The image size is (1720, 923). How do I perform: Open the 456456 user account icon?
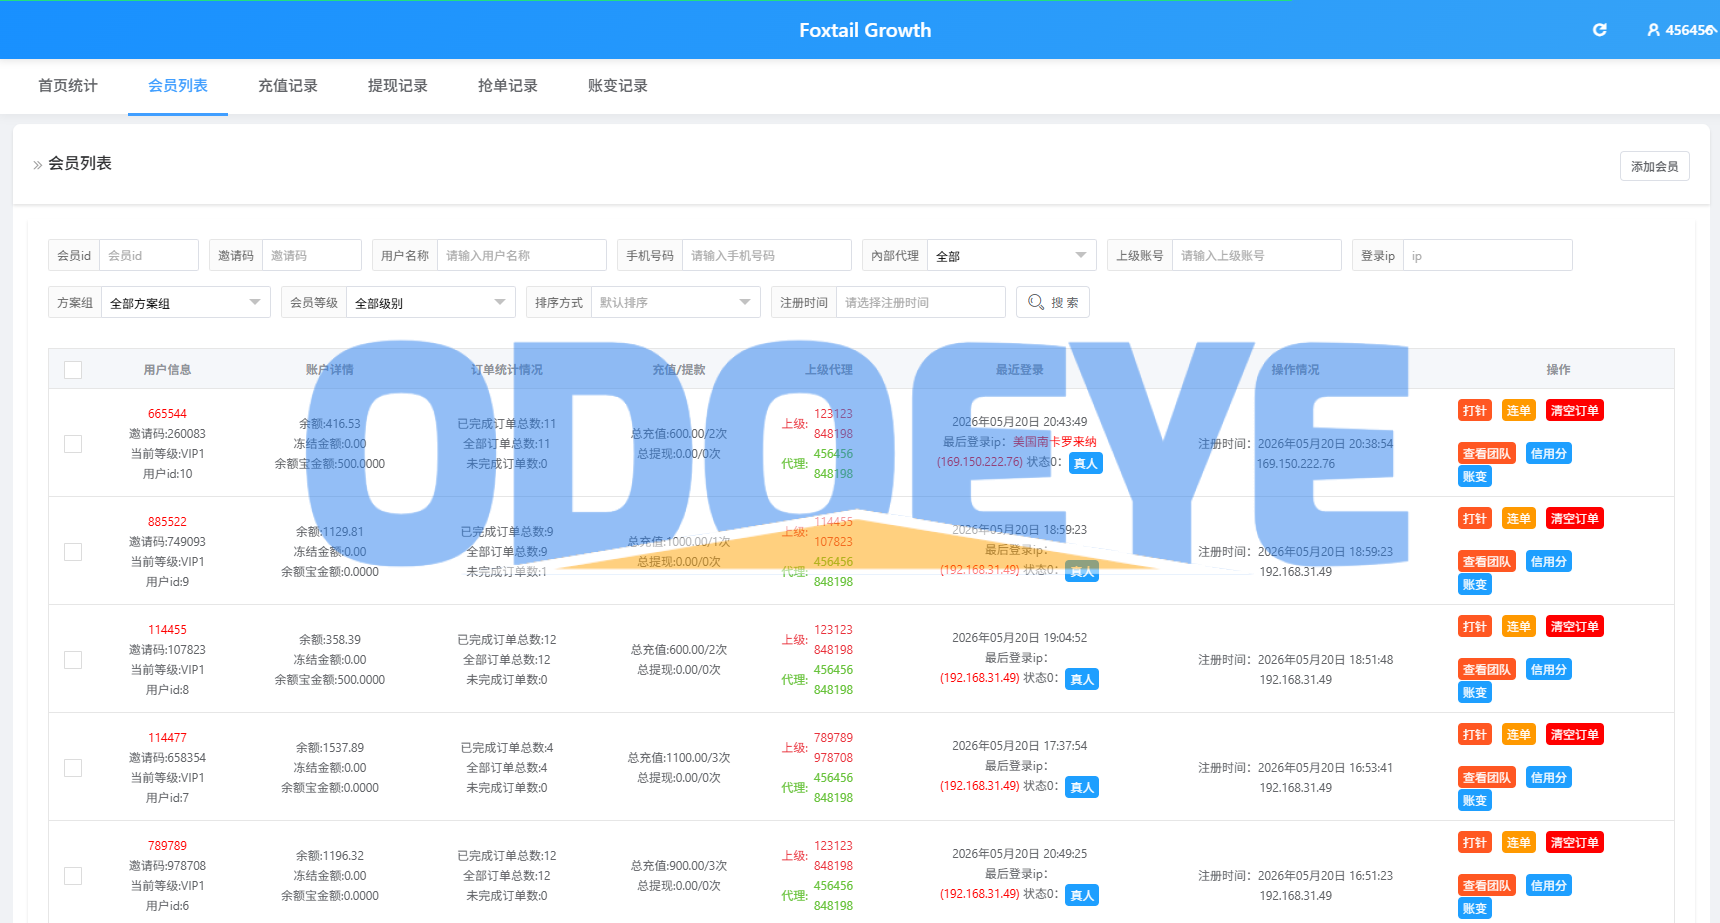click(x=1654, y=30)
